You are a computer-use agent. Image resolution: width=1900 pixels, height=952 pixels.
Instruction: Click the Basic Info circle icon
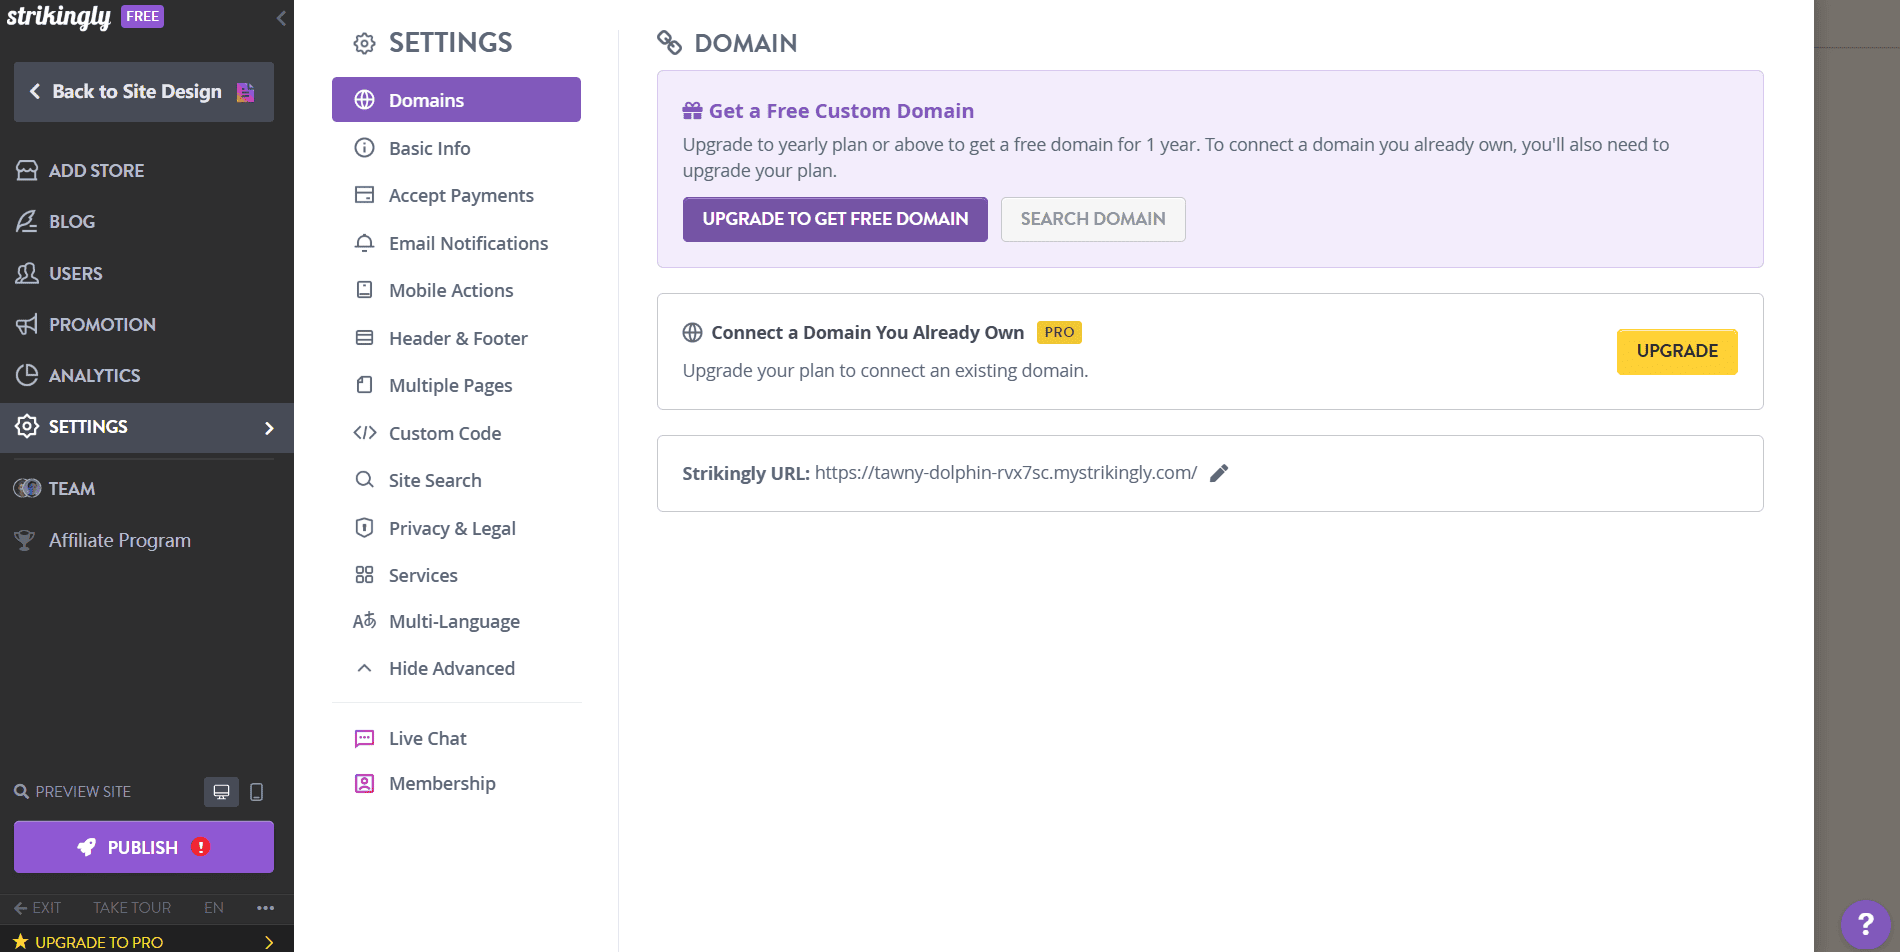tap(365, 148)
